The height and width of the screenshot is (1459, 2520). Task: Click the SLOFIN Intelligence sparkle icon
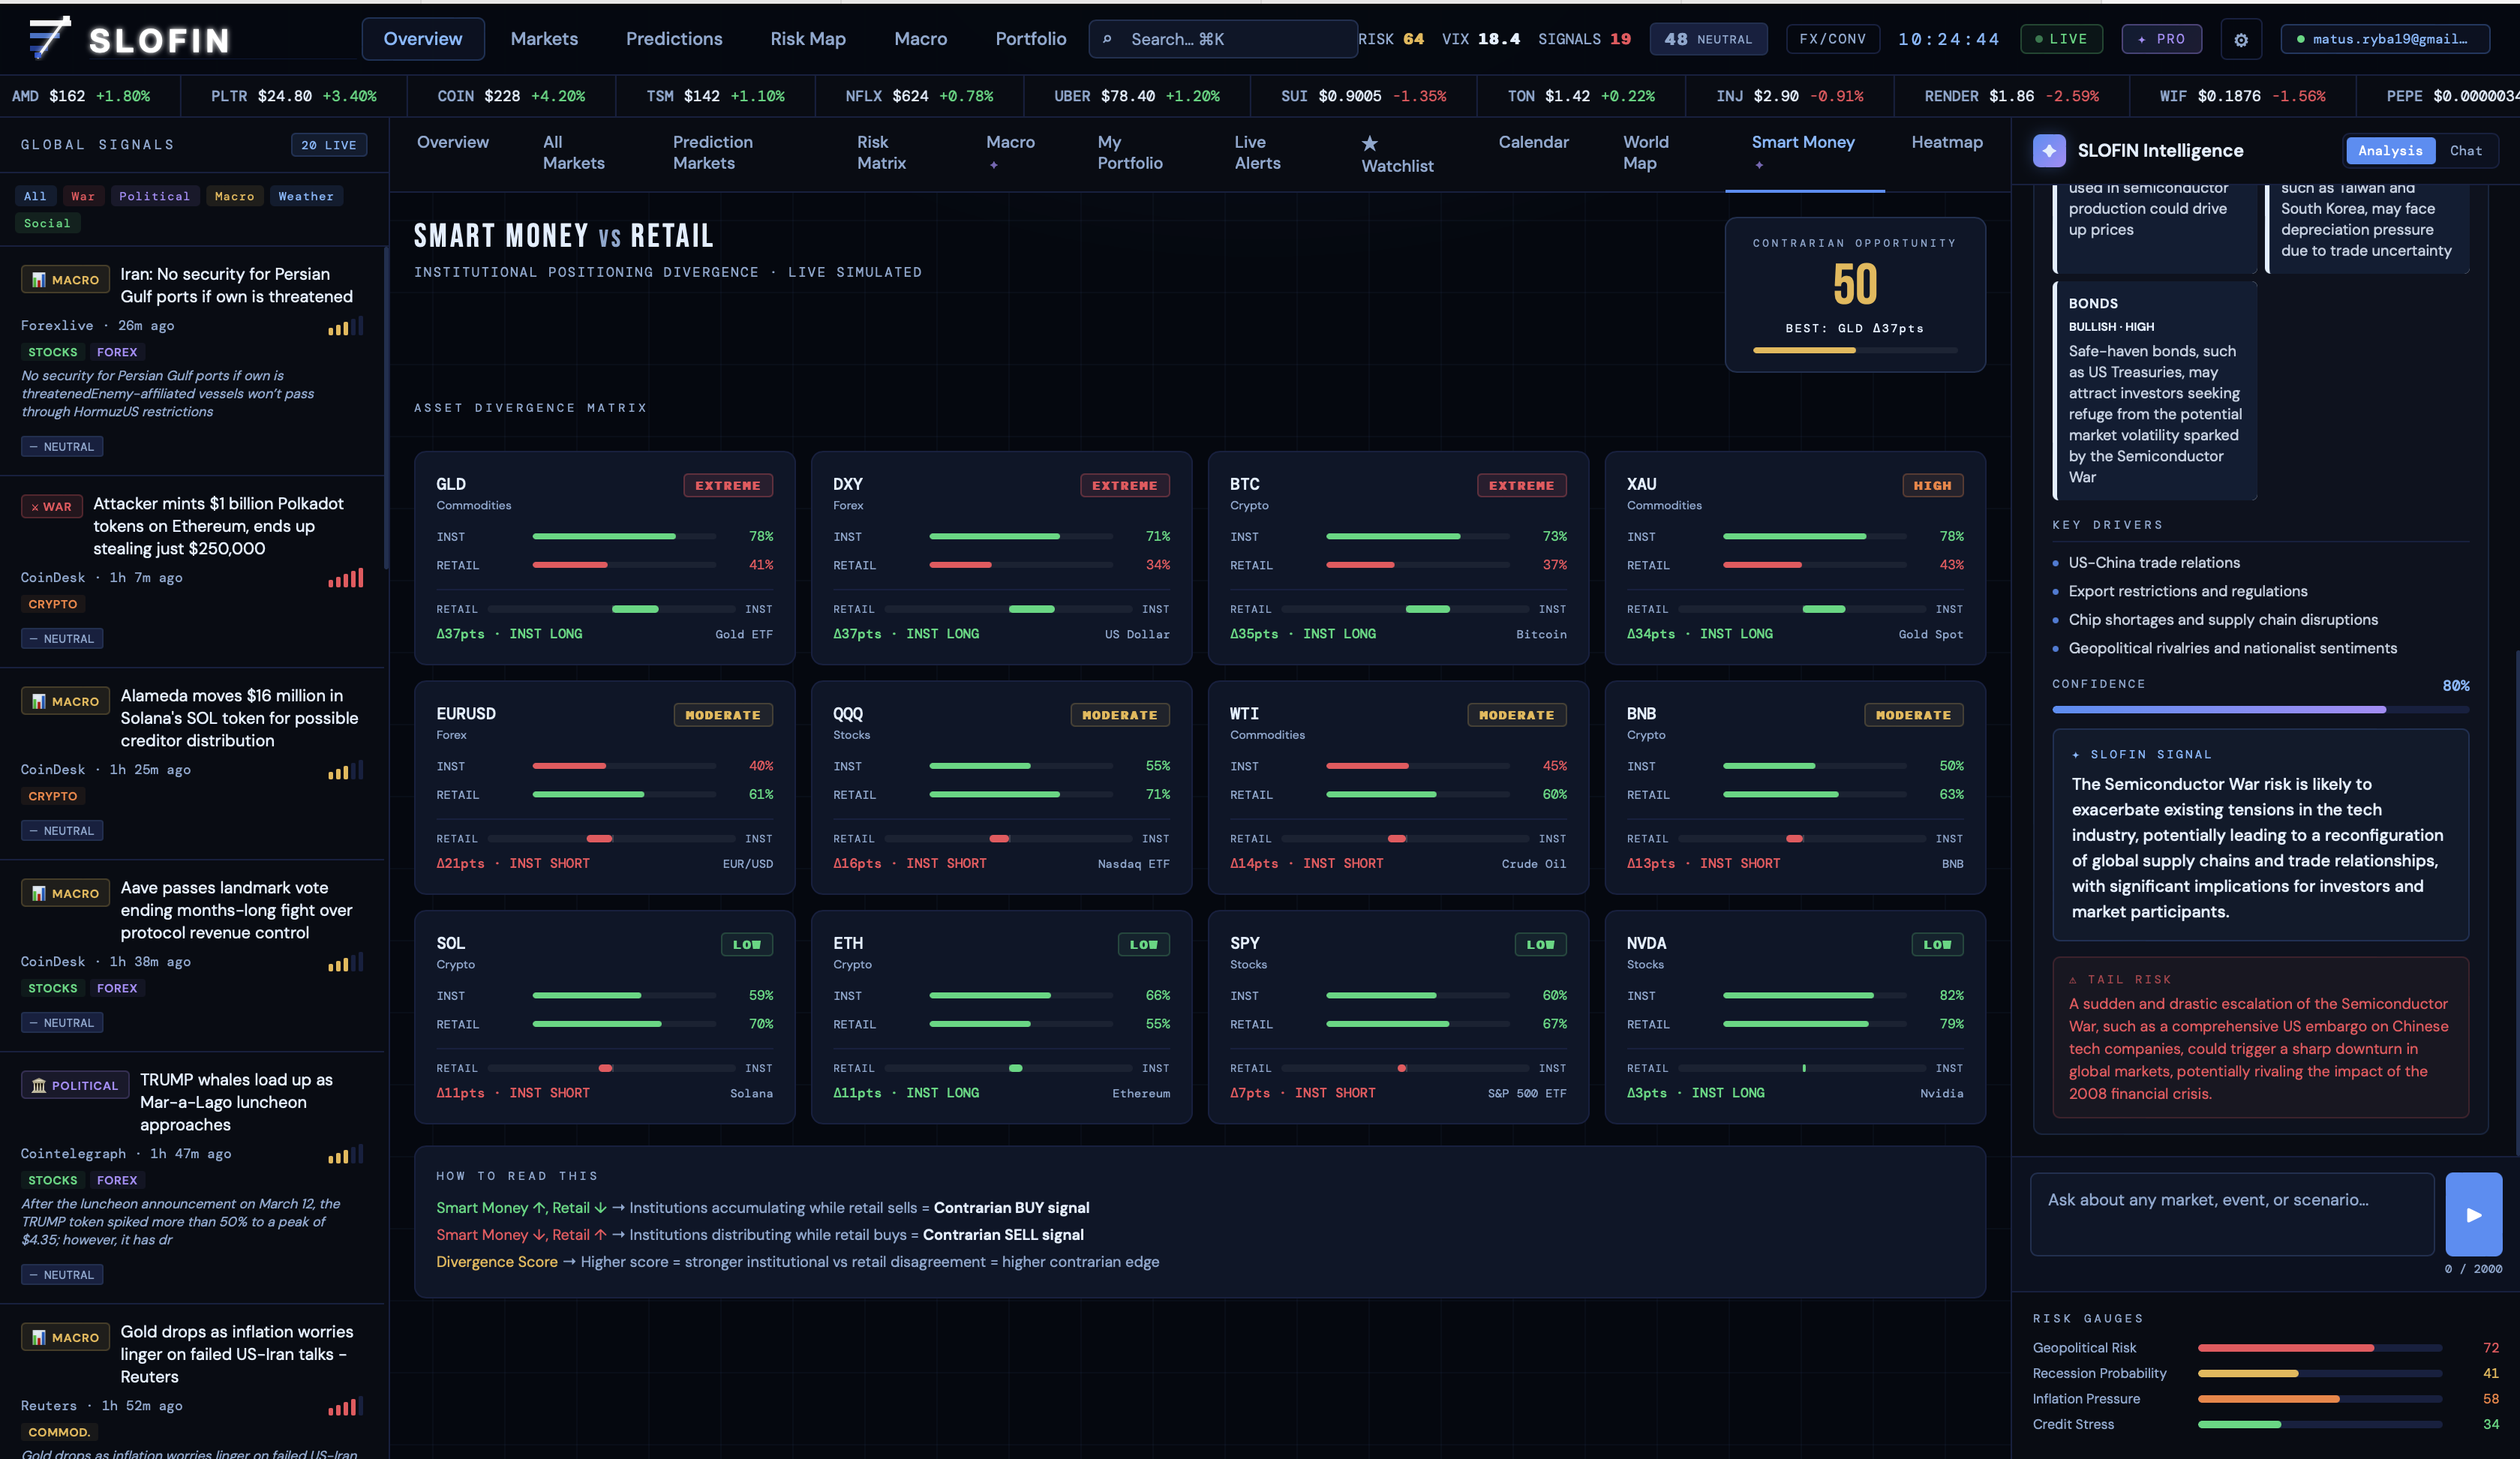coord(2049,151)
